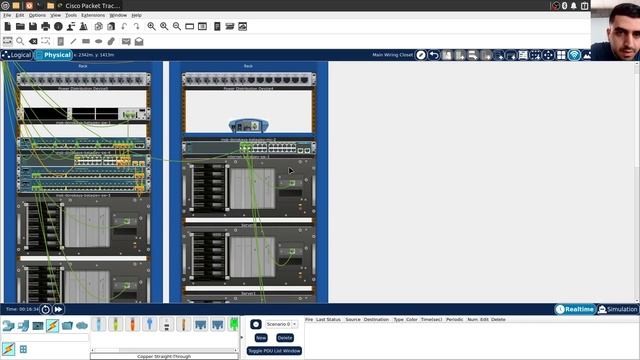Click the New file icon

(x=7, y=27)
